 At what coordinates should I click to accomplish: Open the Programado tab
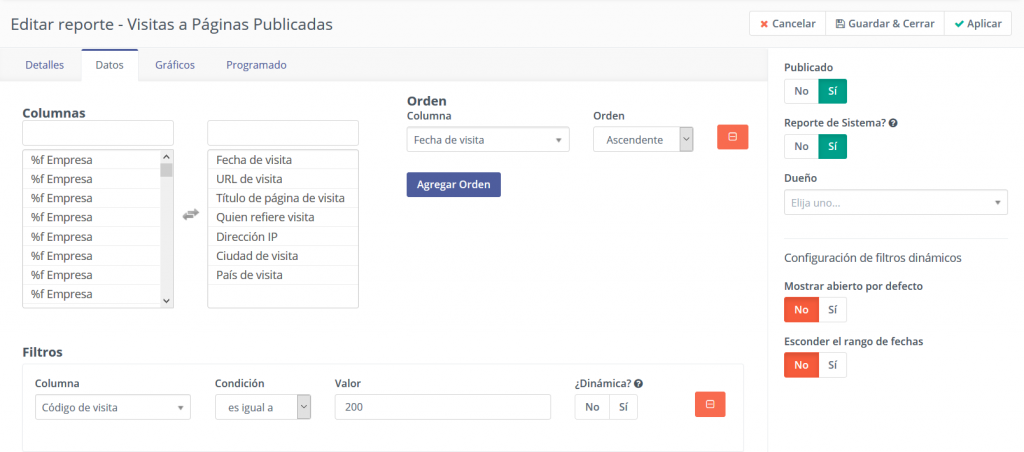coord(256,65)
